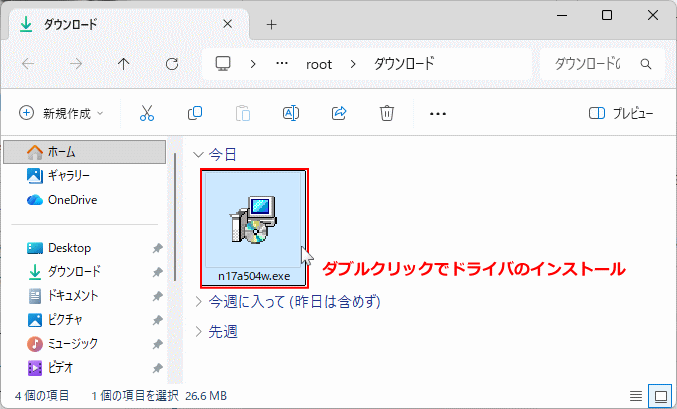This screenshot has height=409, width=677.
Task: Minimize the Explorer window
Action: point(562,16)
